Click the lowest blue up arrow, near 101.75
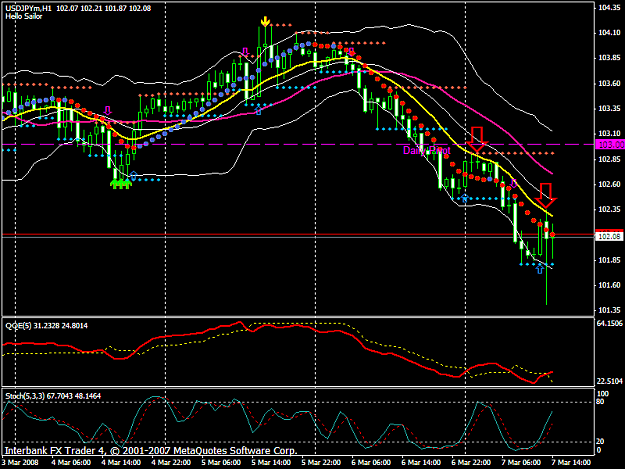 pyautogui.click(x=540, y=269)
